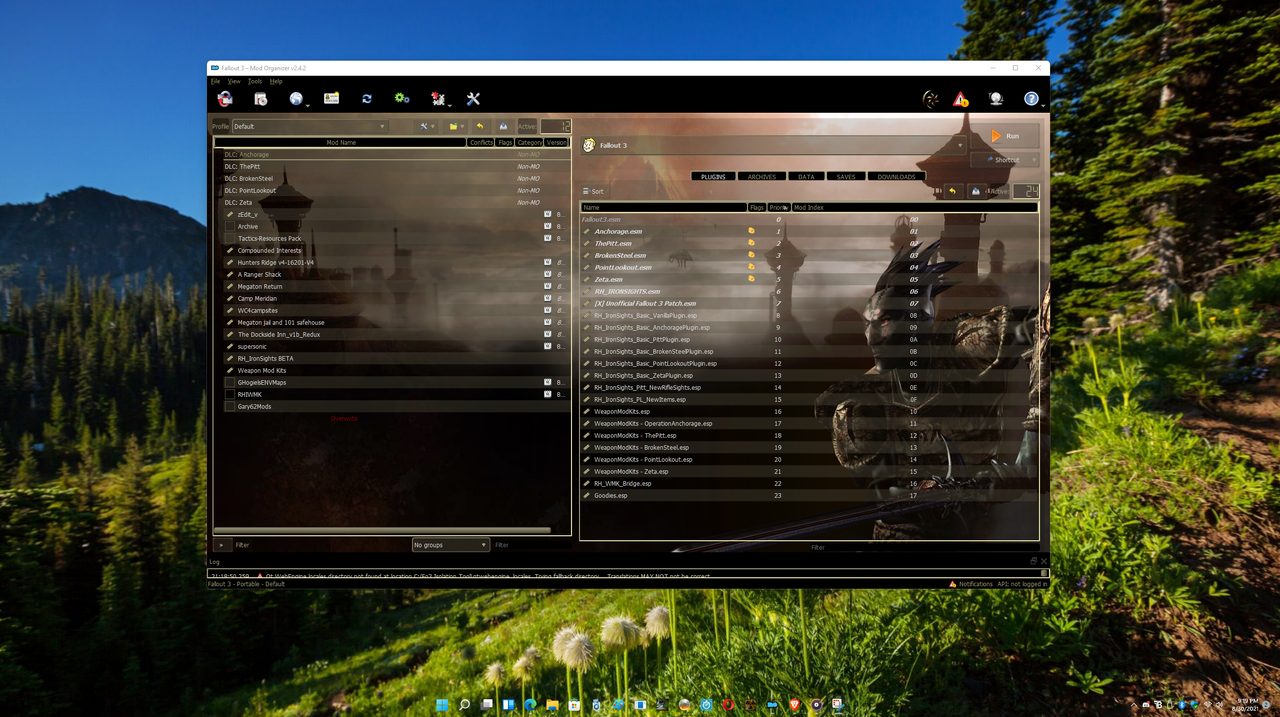This screenshot has height=717, width=1280.
Task: Toggle the zEdit_v mod checkbox
Action: pyautogui.click(x=230, y=214)
